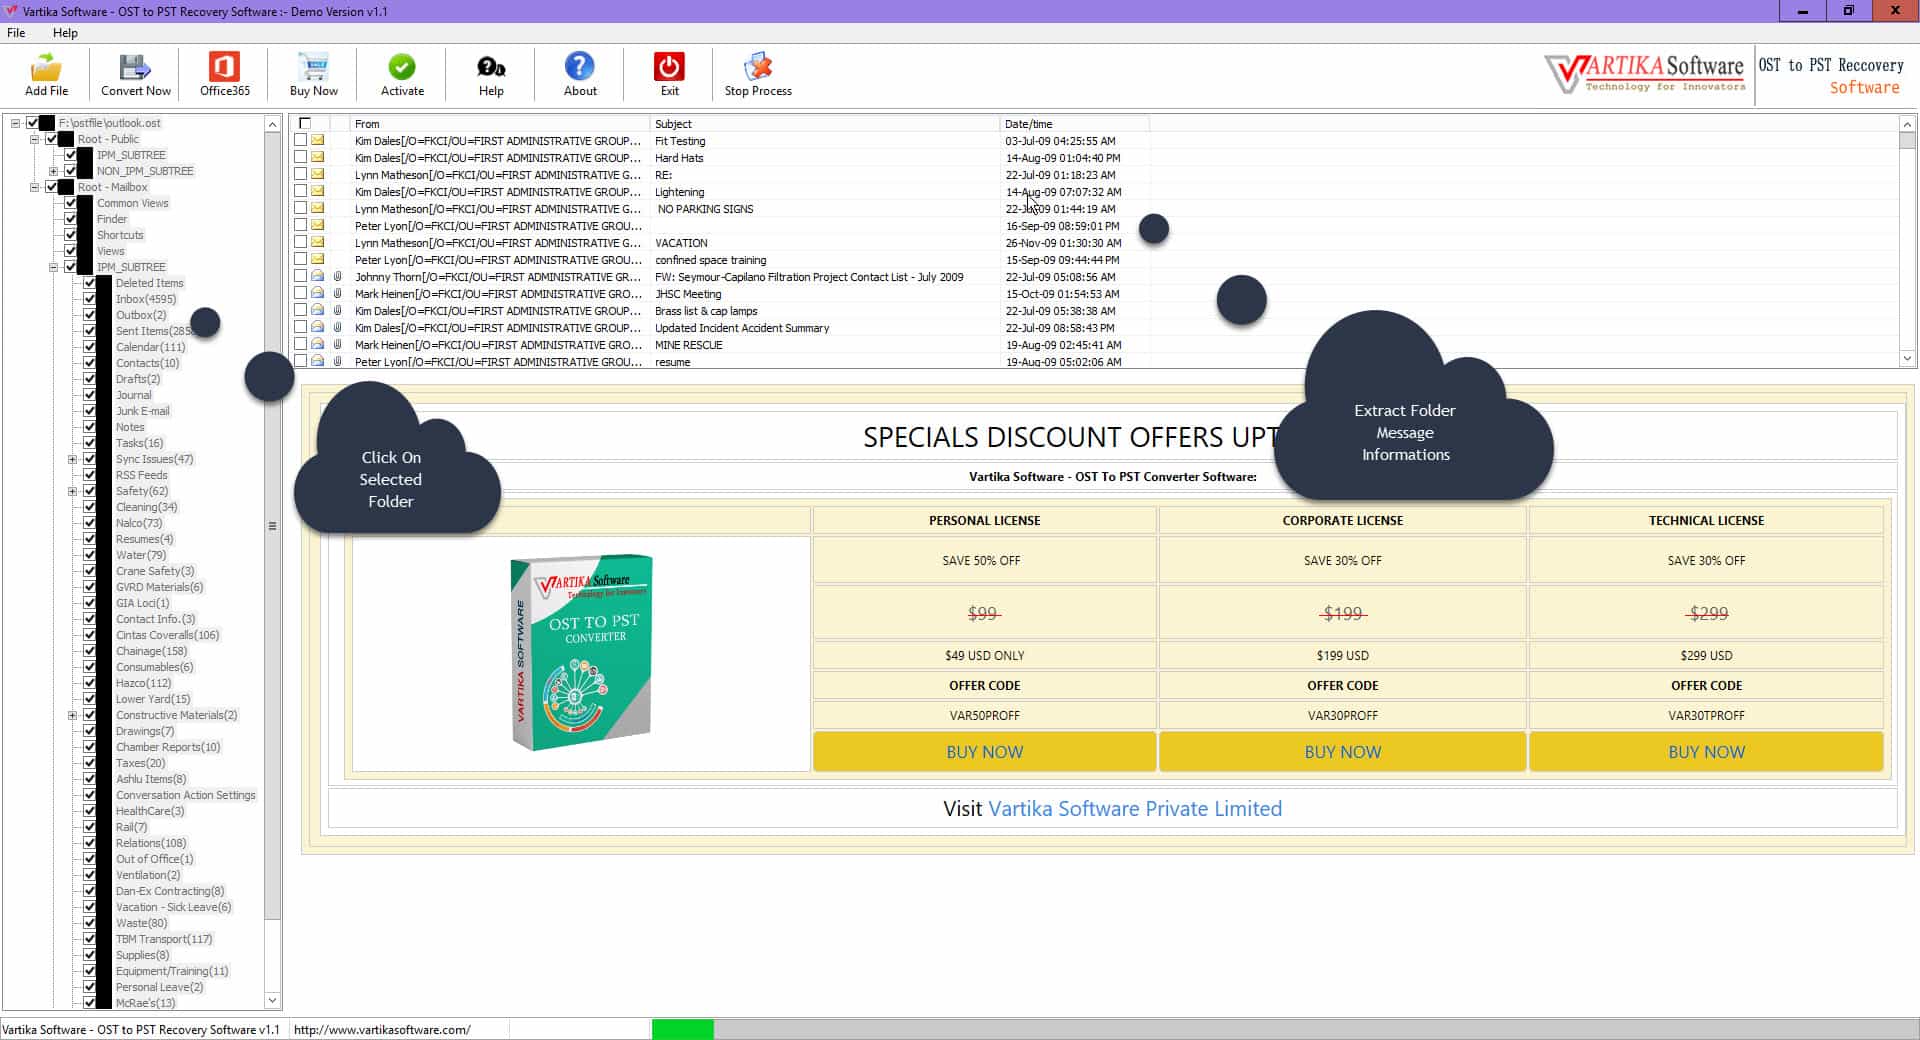Sort emails by Subject column

(x=825, y=124)
